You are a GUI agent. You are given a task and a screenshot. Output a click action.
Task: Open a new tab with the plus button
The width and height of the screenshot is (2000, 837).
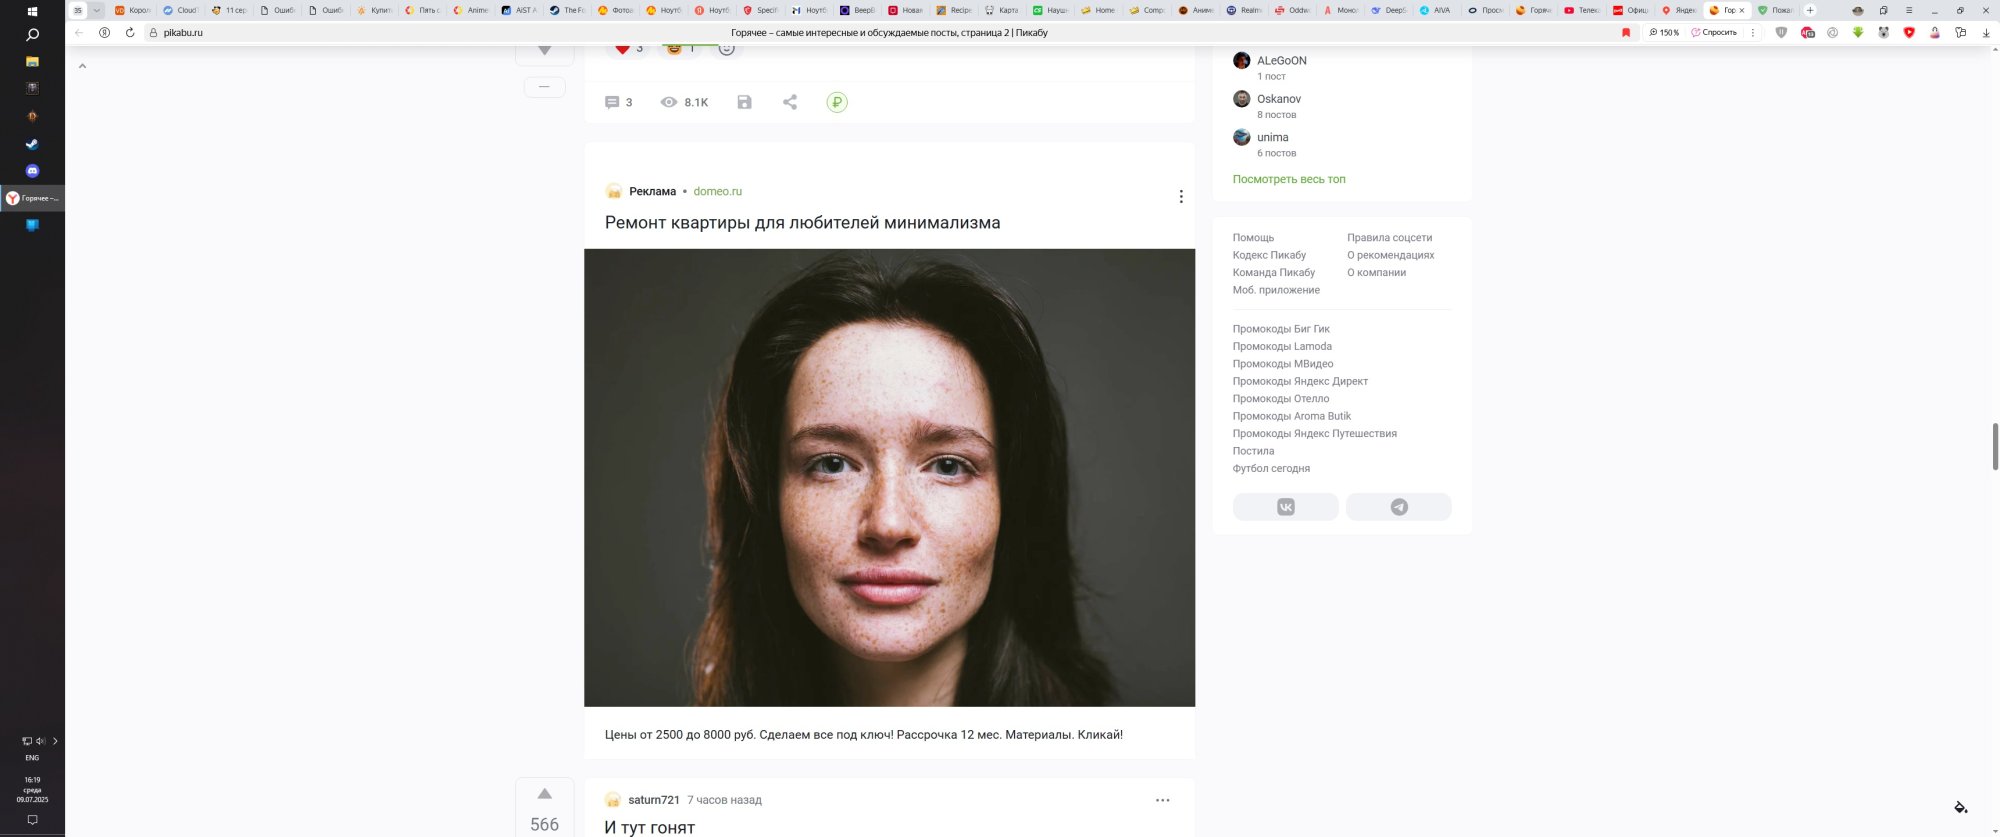(x=1809, y=10)
